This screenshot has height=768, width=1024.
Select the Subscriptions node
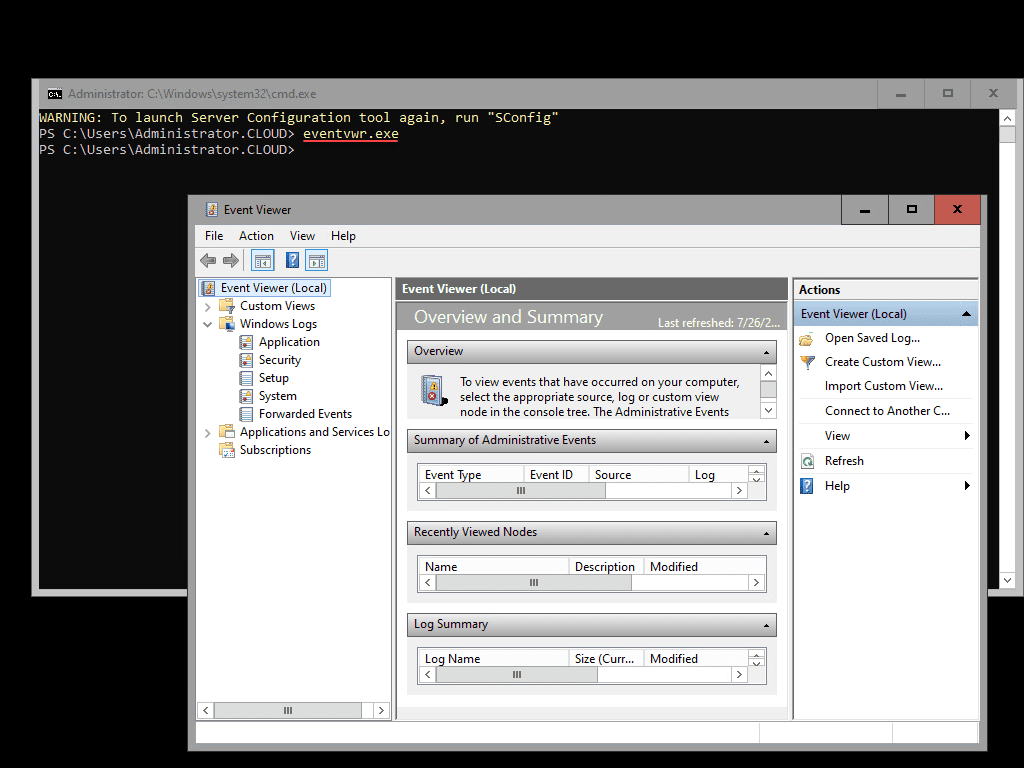click(275, 450)
